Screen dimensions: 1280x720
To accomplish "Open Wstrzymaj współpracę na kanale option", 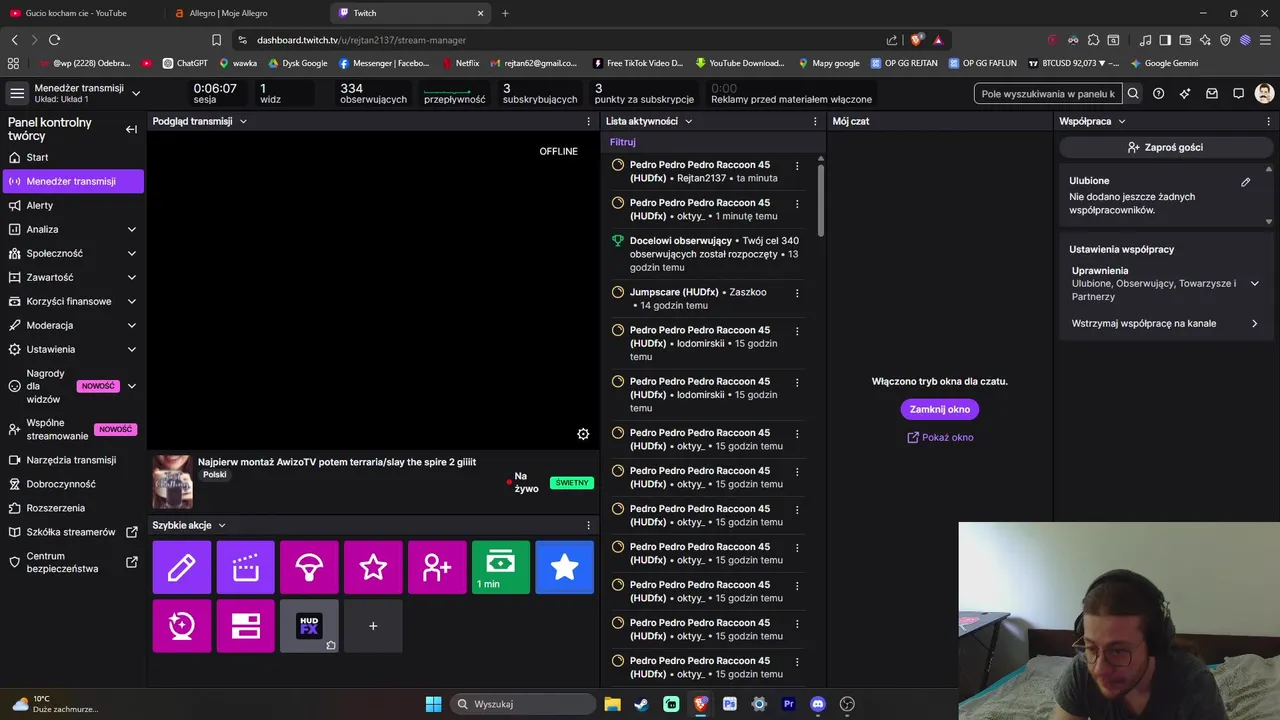I will click(x=1165, y=323).
